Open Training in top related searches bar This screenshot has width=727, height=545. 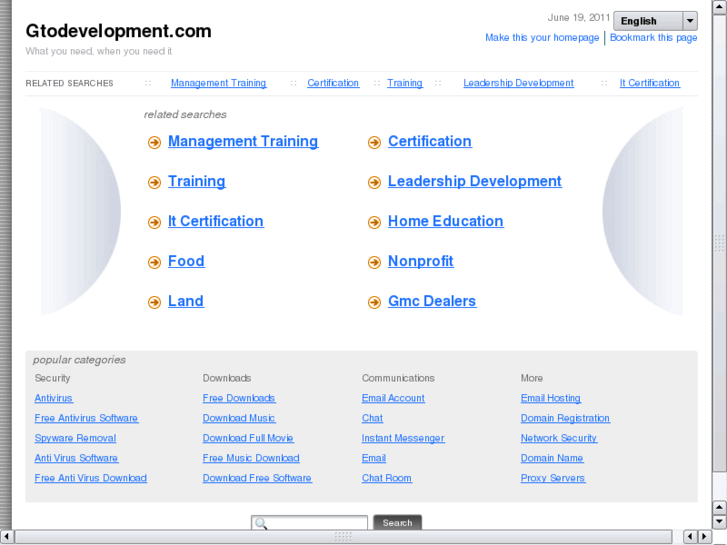point(405,83)
